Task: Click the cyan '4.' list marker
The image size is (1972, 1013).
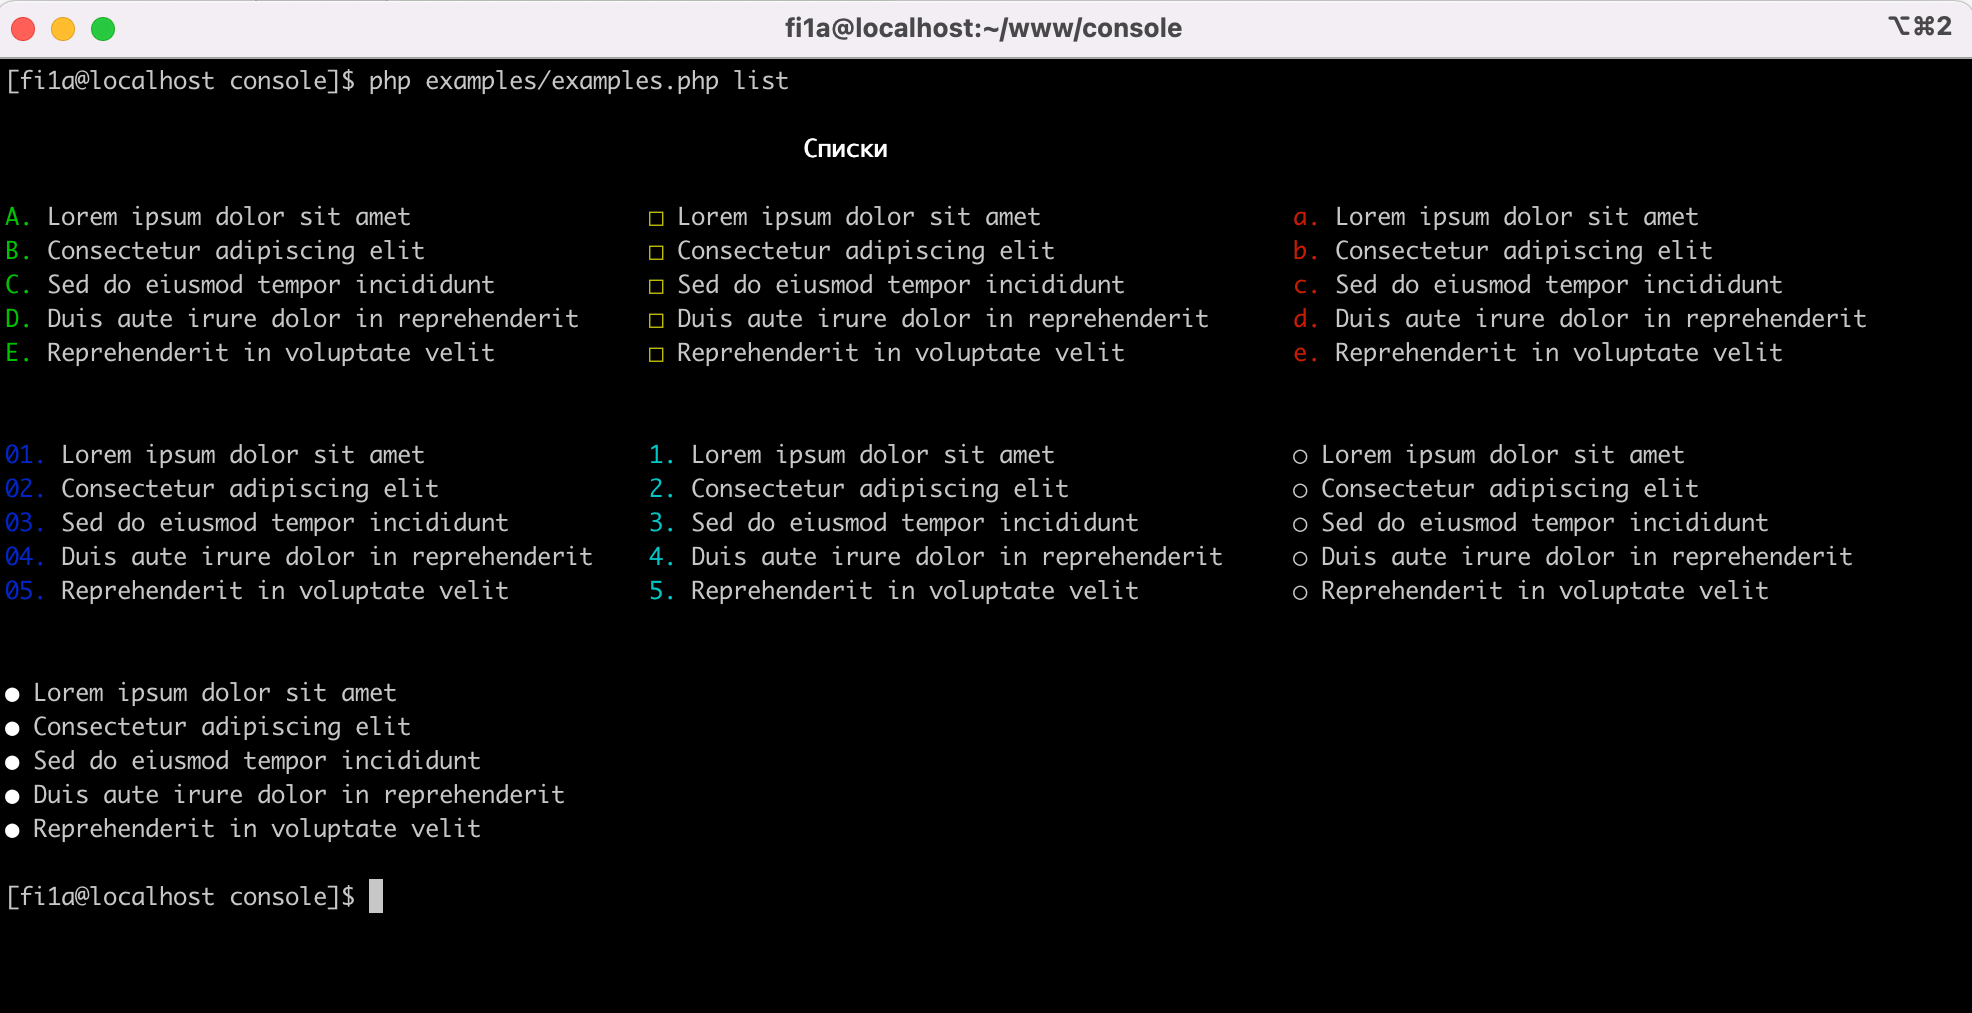Action: 662,557
